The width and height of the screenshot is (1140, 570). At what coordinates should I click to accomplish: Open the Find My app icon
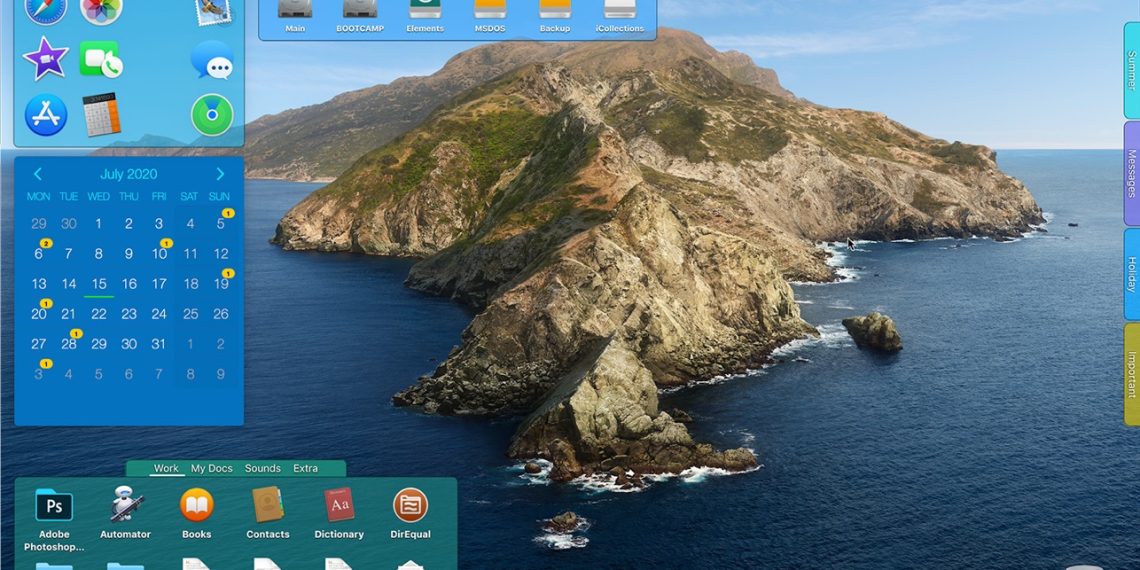point(212,115)
